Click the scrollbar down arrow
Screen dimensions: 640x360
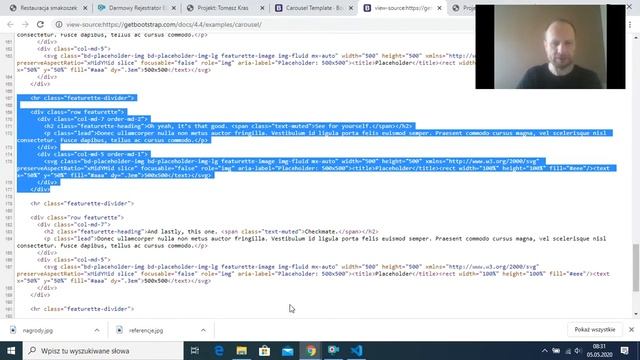(x=636, y=314)
